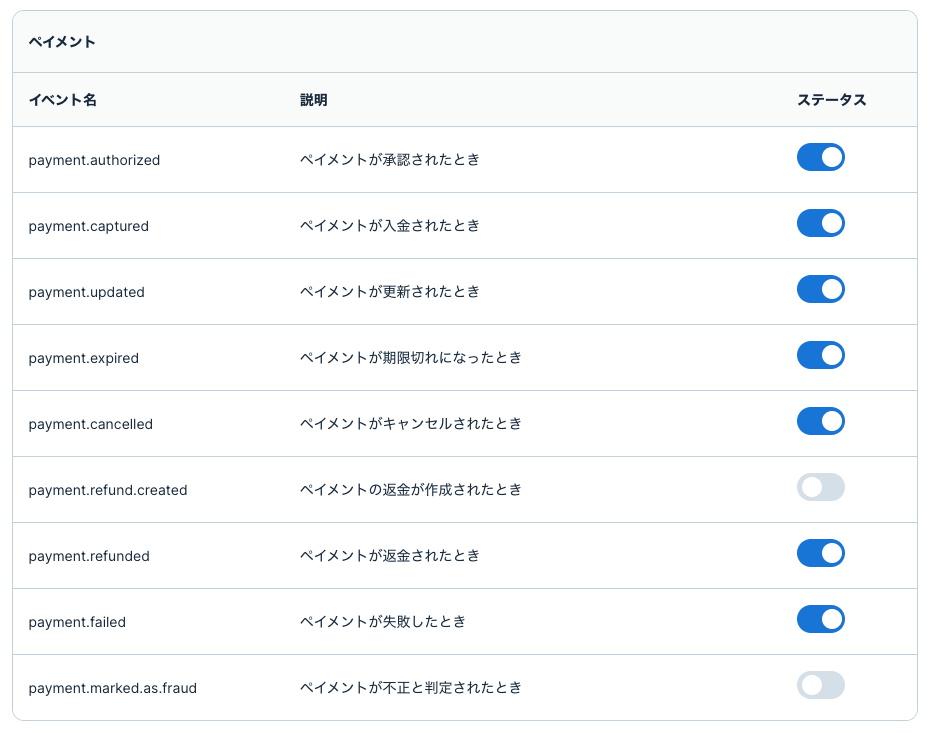Click the ステータス column header
Screen dimensions: 931x733
point(831,100)
